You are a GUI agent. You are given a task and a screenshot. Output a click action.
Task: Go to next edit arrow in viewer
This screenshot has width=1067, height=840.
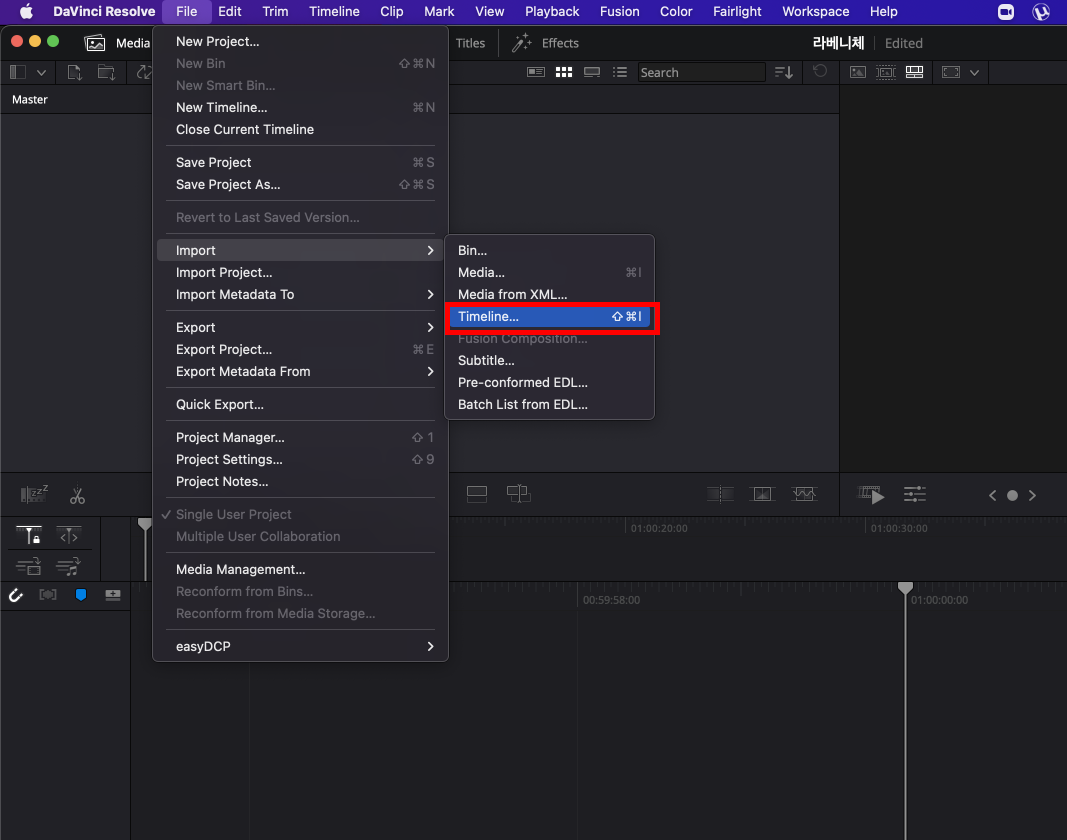point(1032,496)
